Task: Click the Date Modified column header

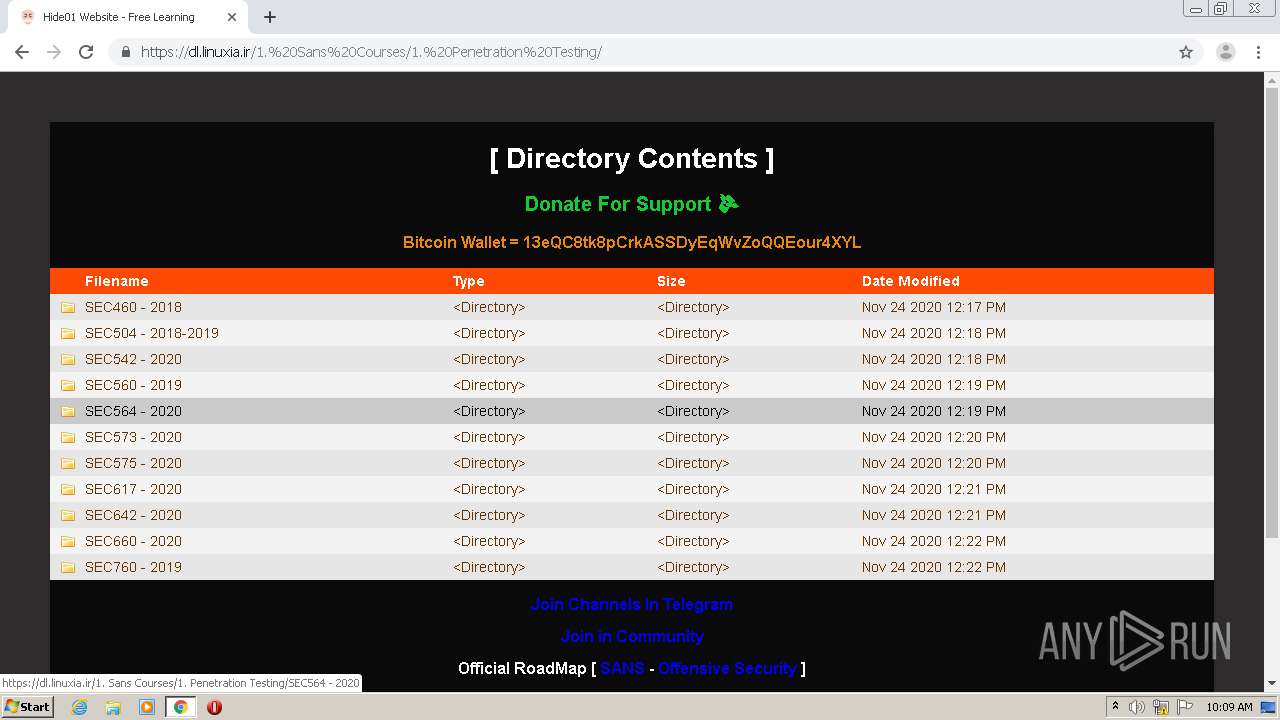Action: [x=911, y=281]
